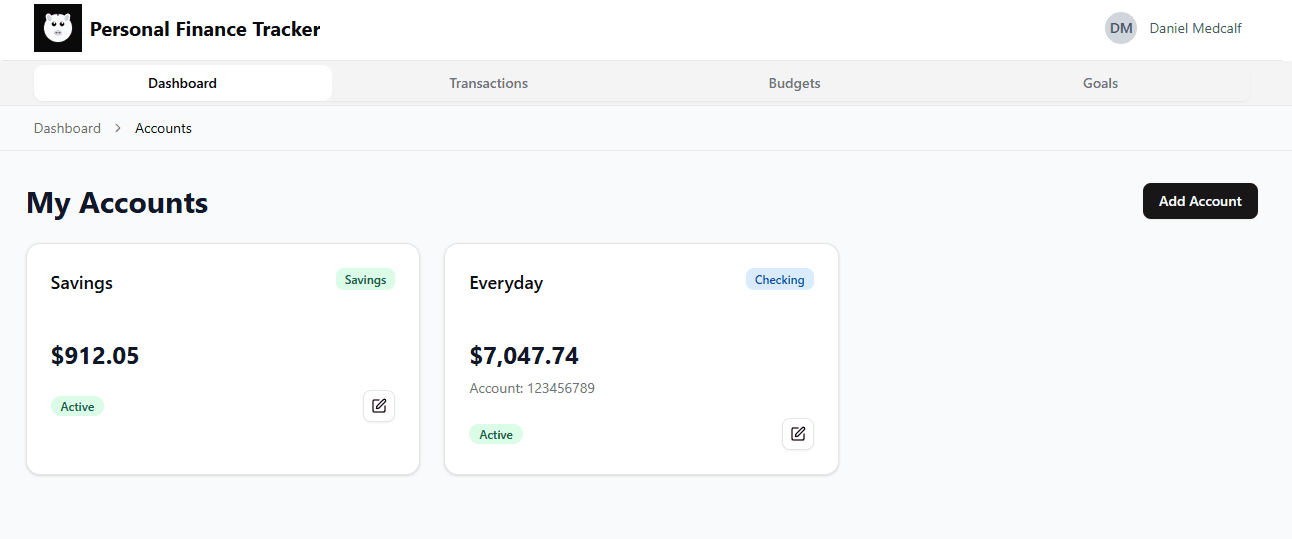Open the Transactions tab
This screenshot has height=539, width=1292.
(488, 83)
